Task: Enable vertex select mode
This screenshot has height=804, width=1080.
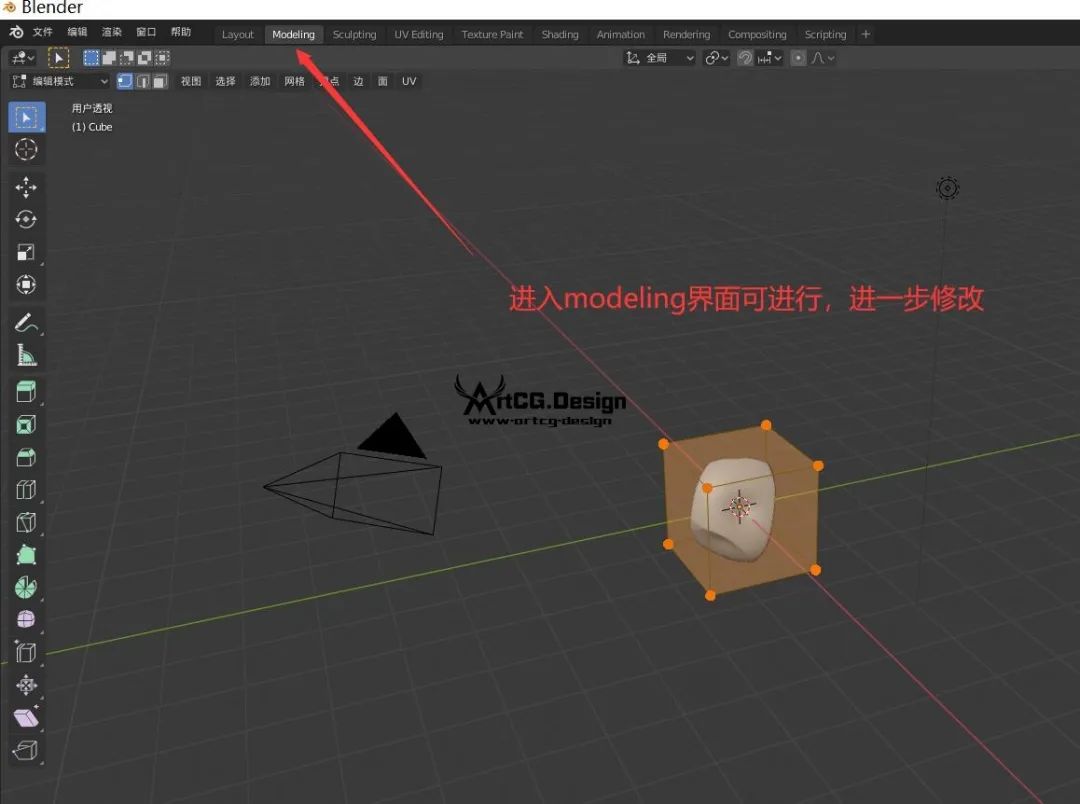Action: pos(125,81)
